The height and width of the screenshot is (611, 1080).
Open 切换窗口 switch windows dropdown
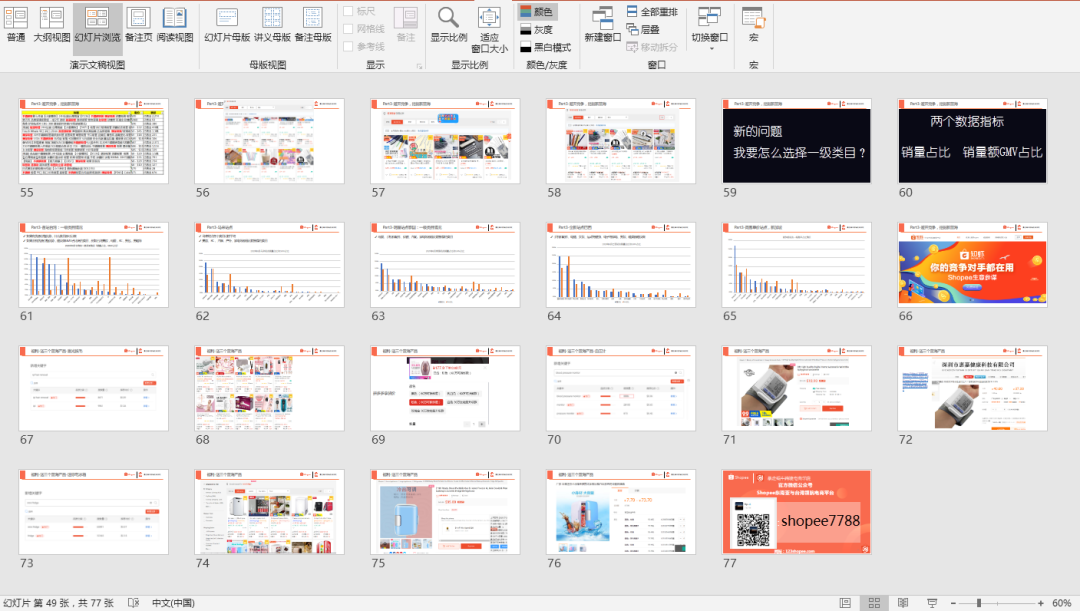tap(709, 29)
